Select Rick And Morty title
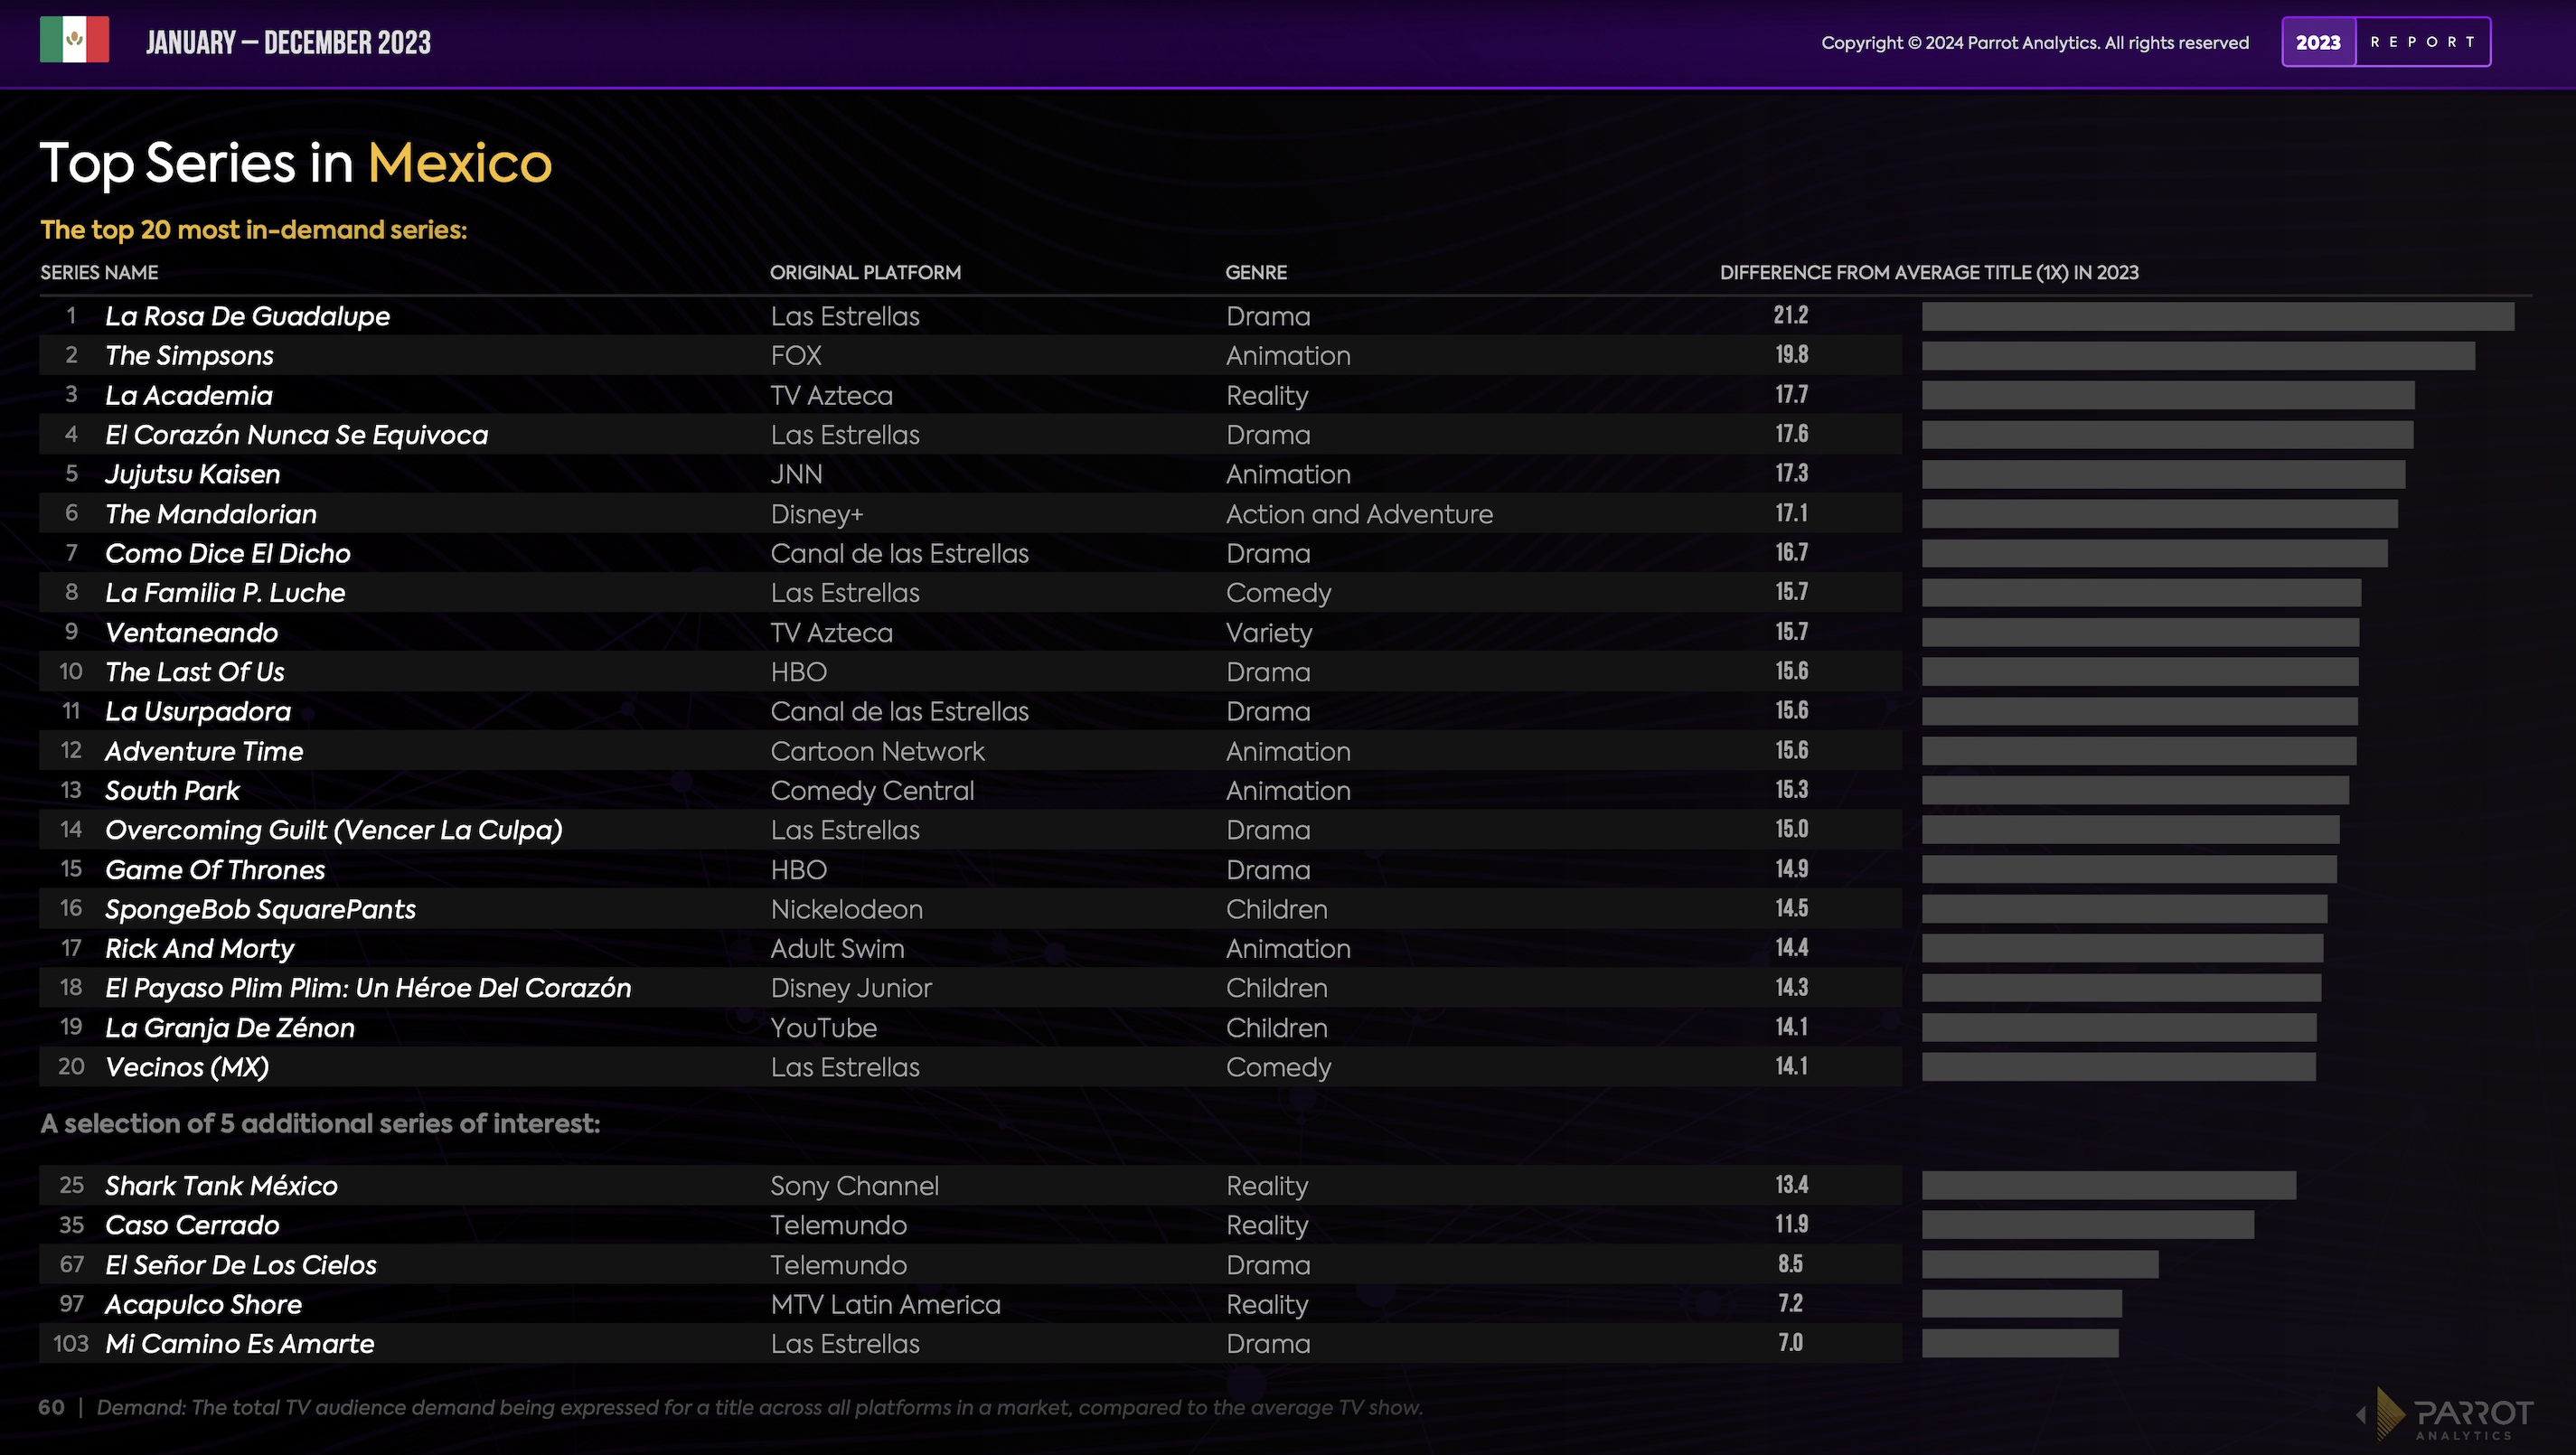This screenshot has height=1455, width=2576. point(199,948)
